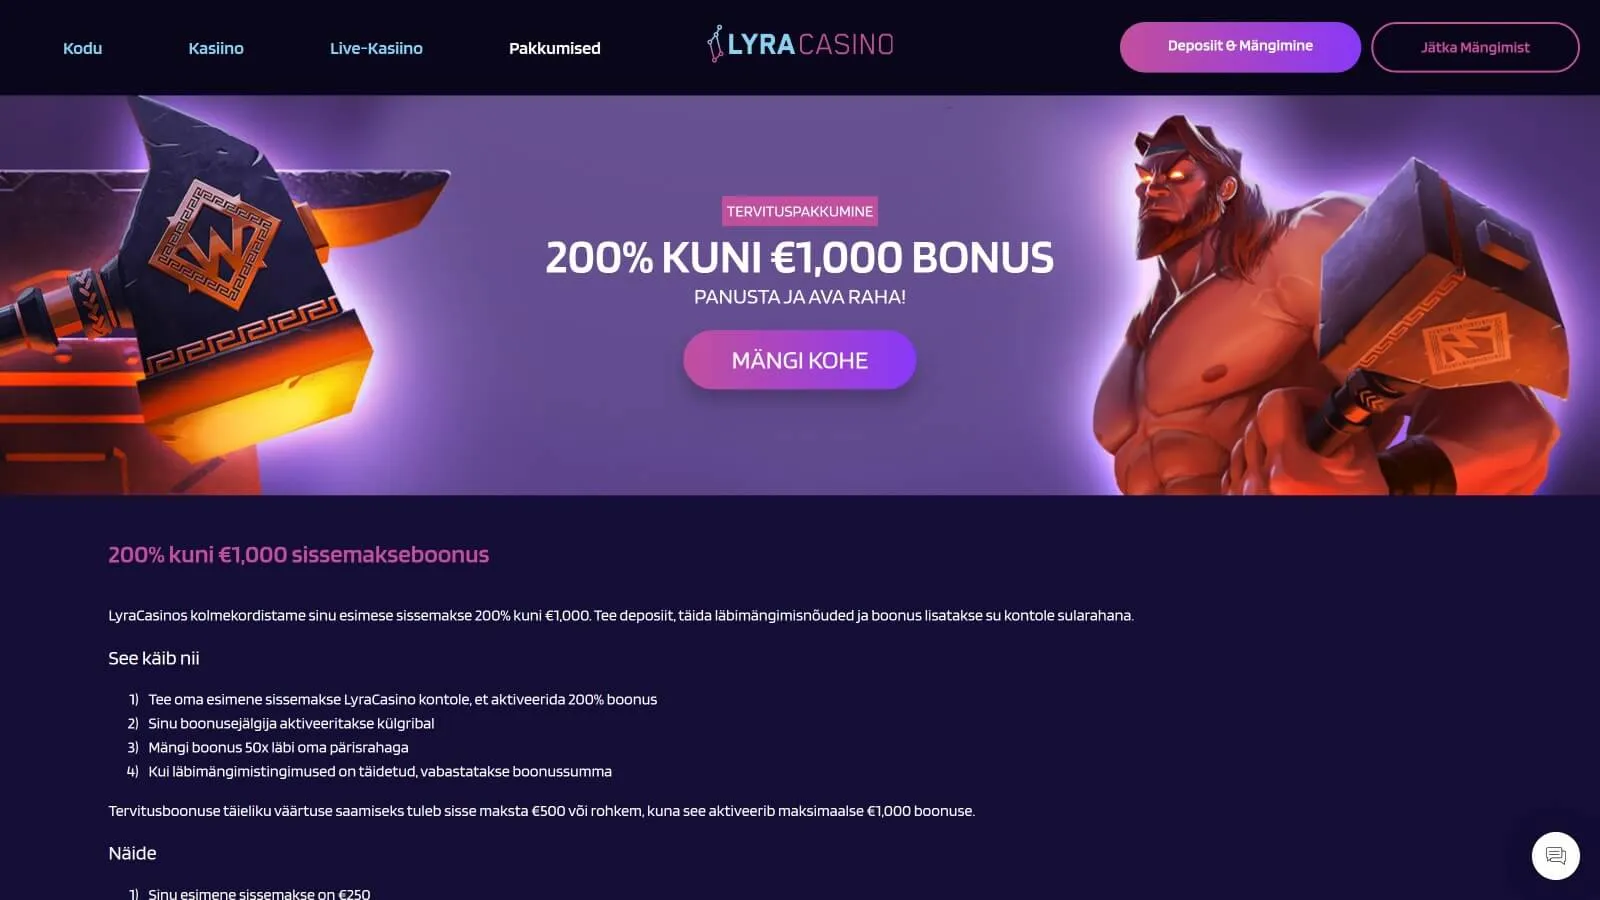Navigate to Live-Kasiino
This screenshot has width=1600, height=900.
[x=376, y=48]
